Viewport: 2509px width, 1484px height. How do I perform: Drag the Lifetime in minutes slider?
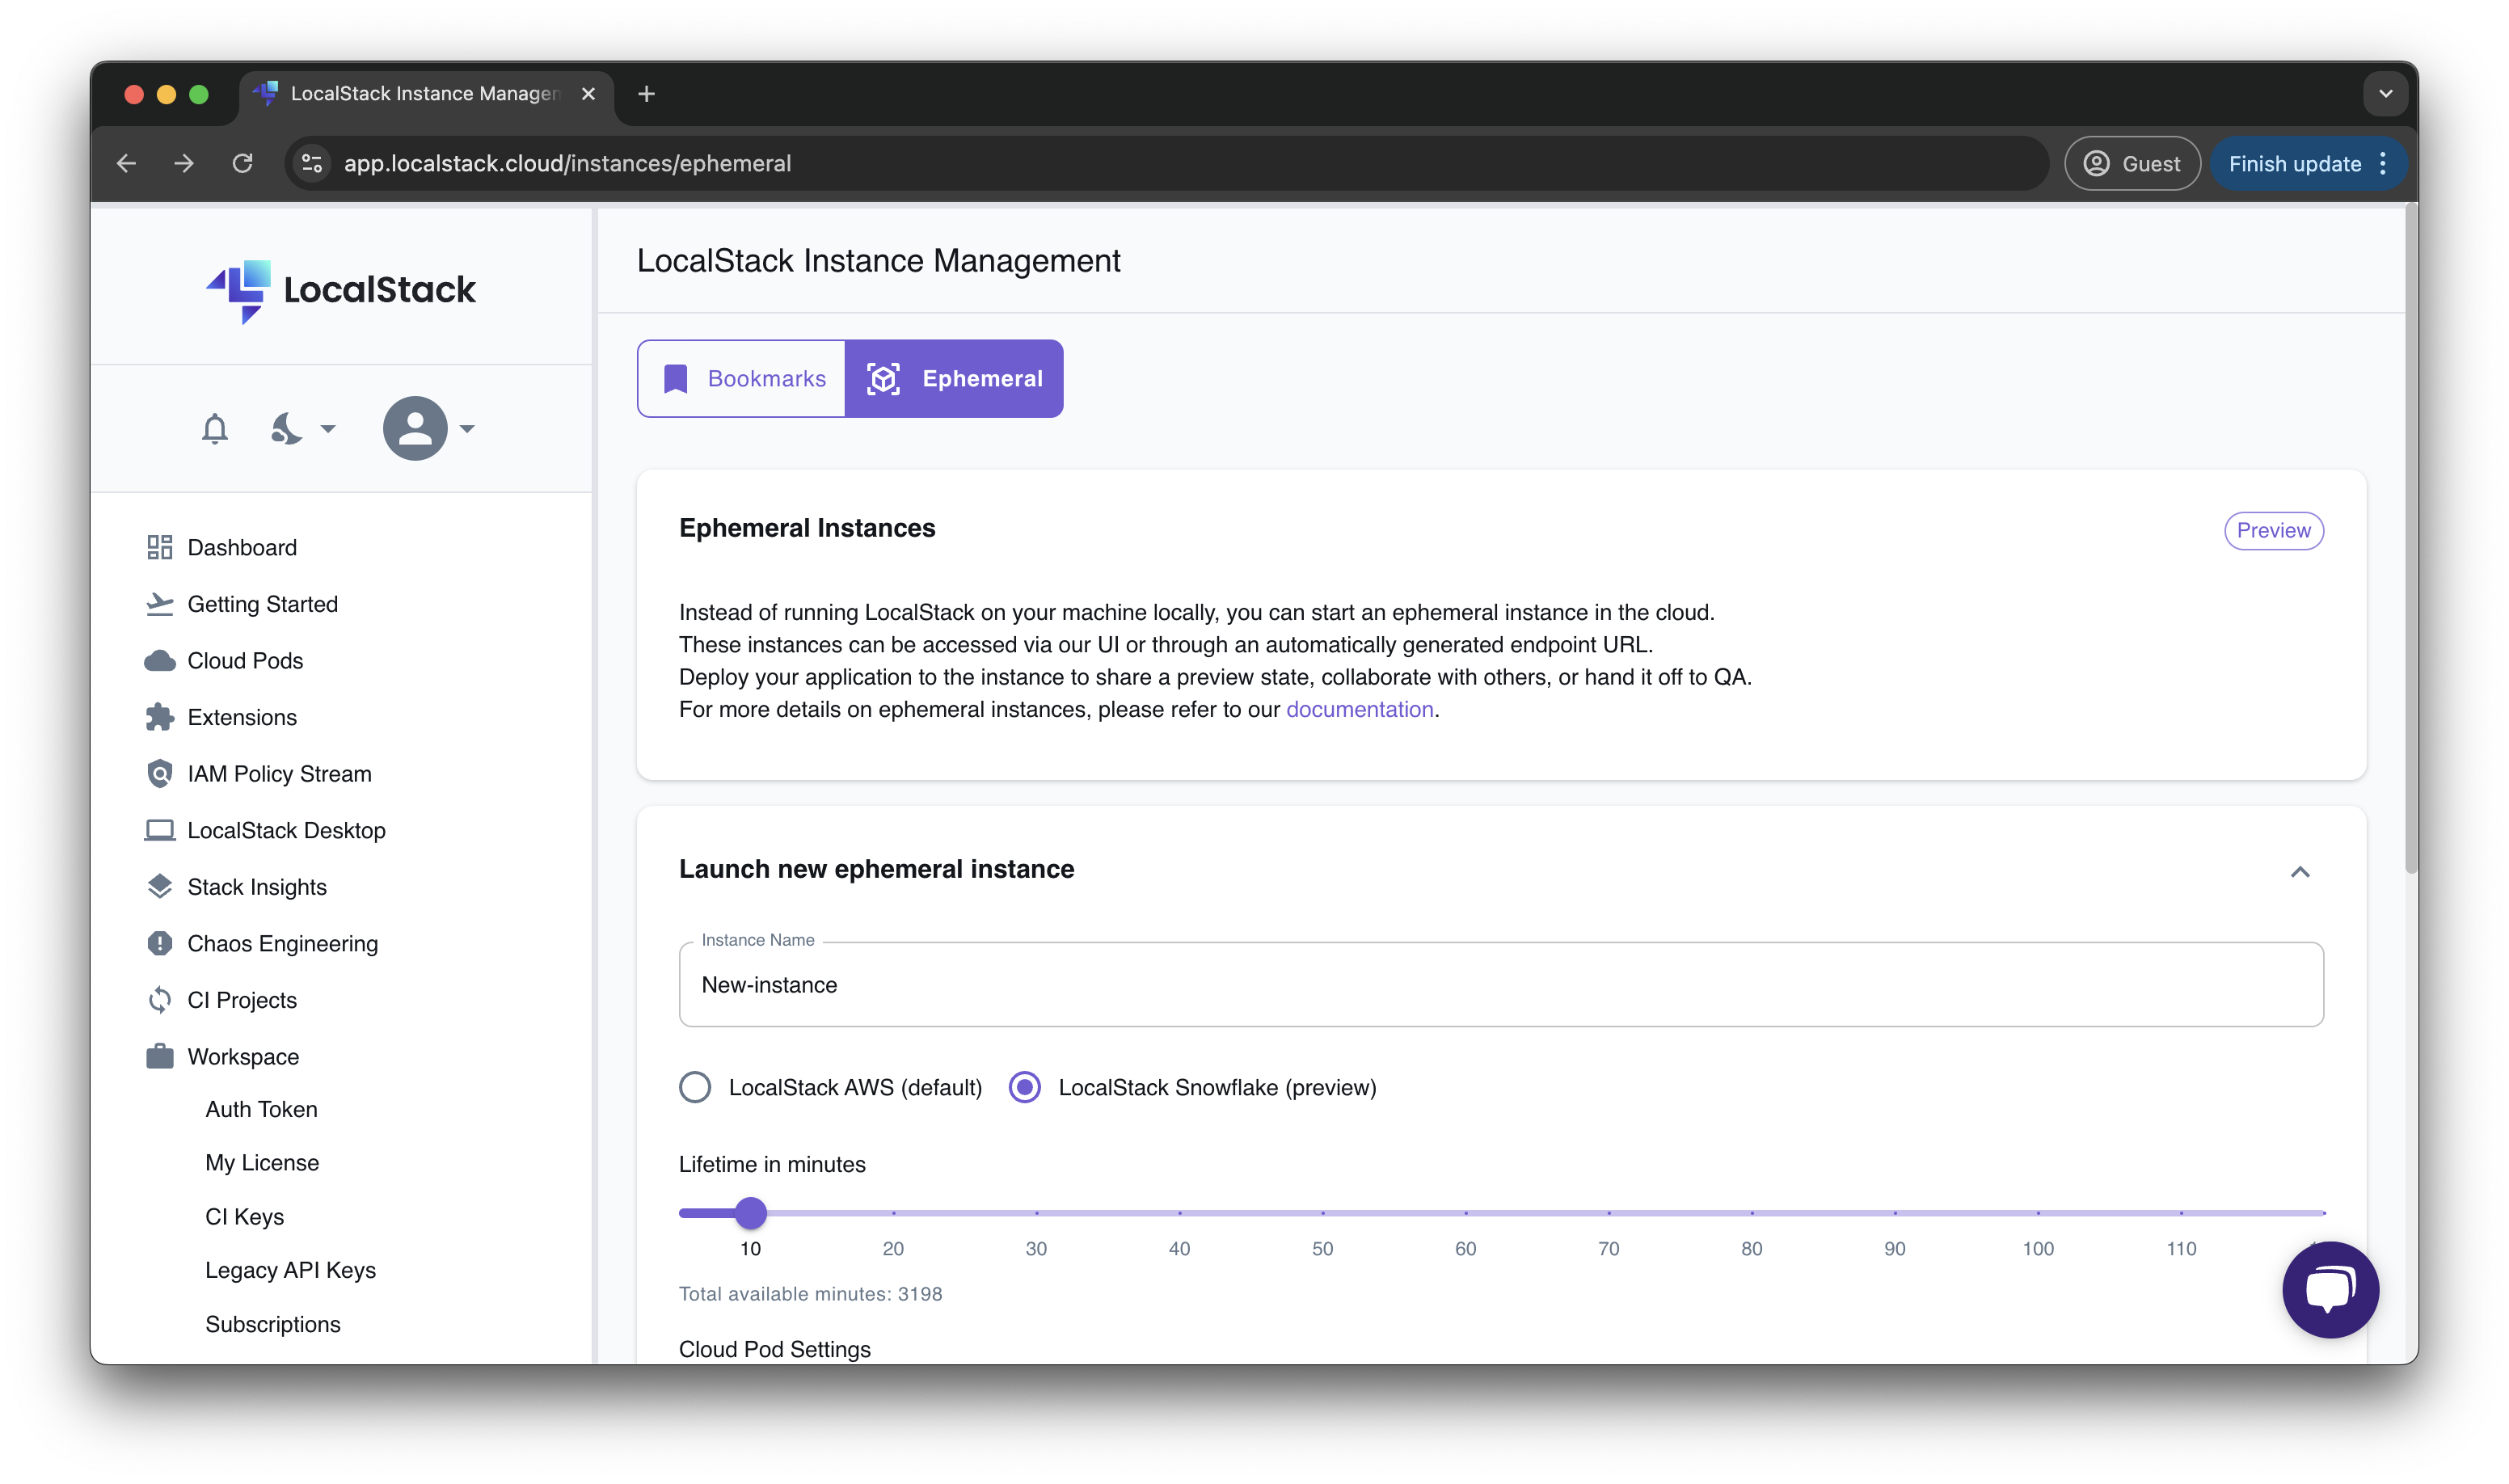(x=749, y=1210)
